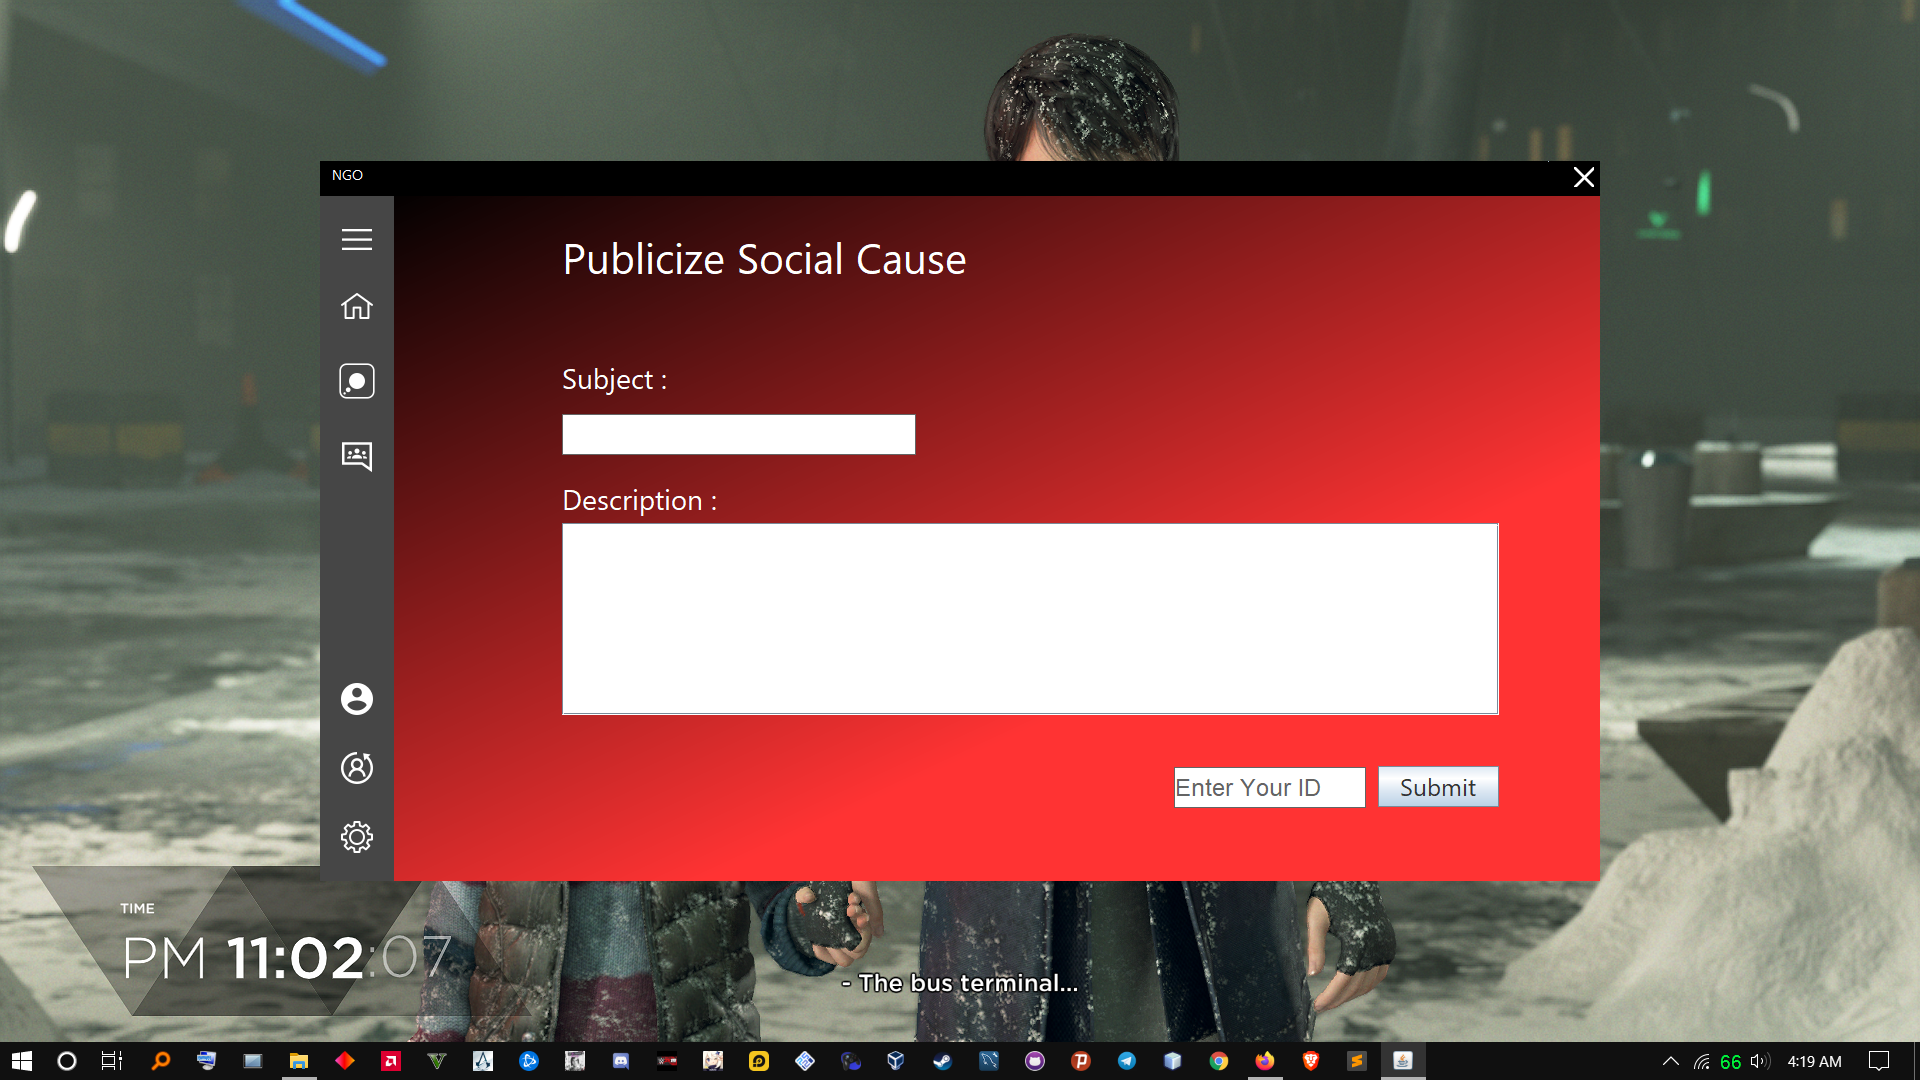The image size is (1920, 1080).
Task: Open Google Chrome from taskbar
Action: click(1218, 1061)
